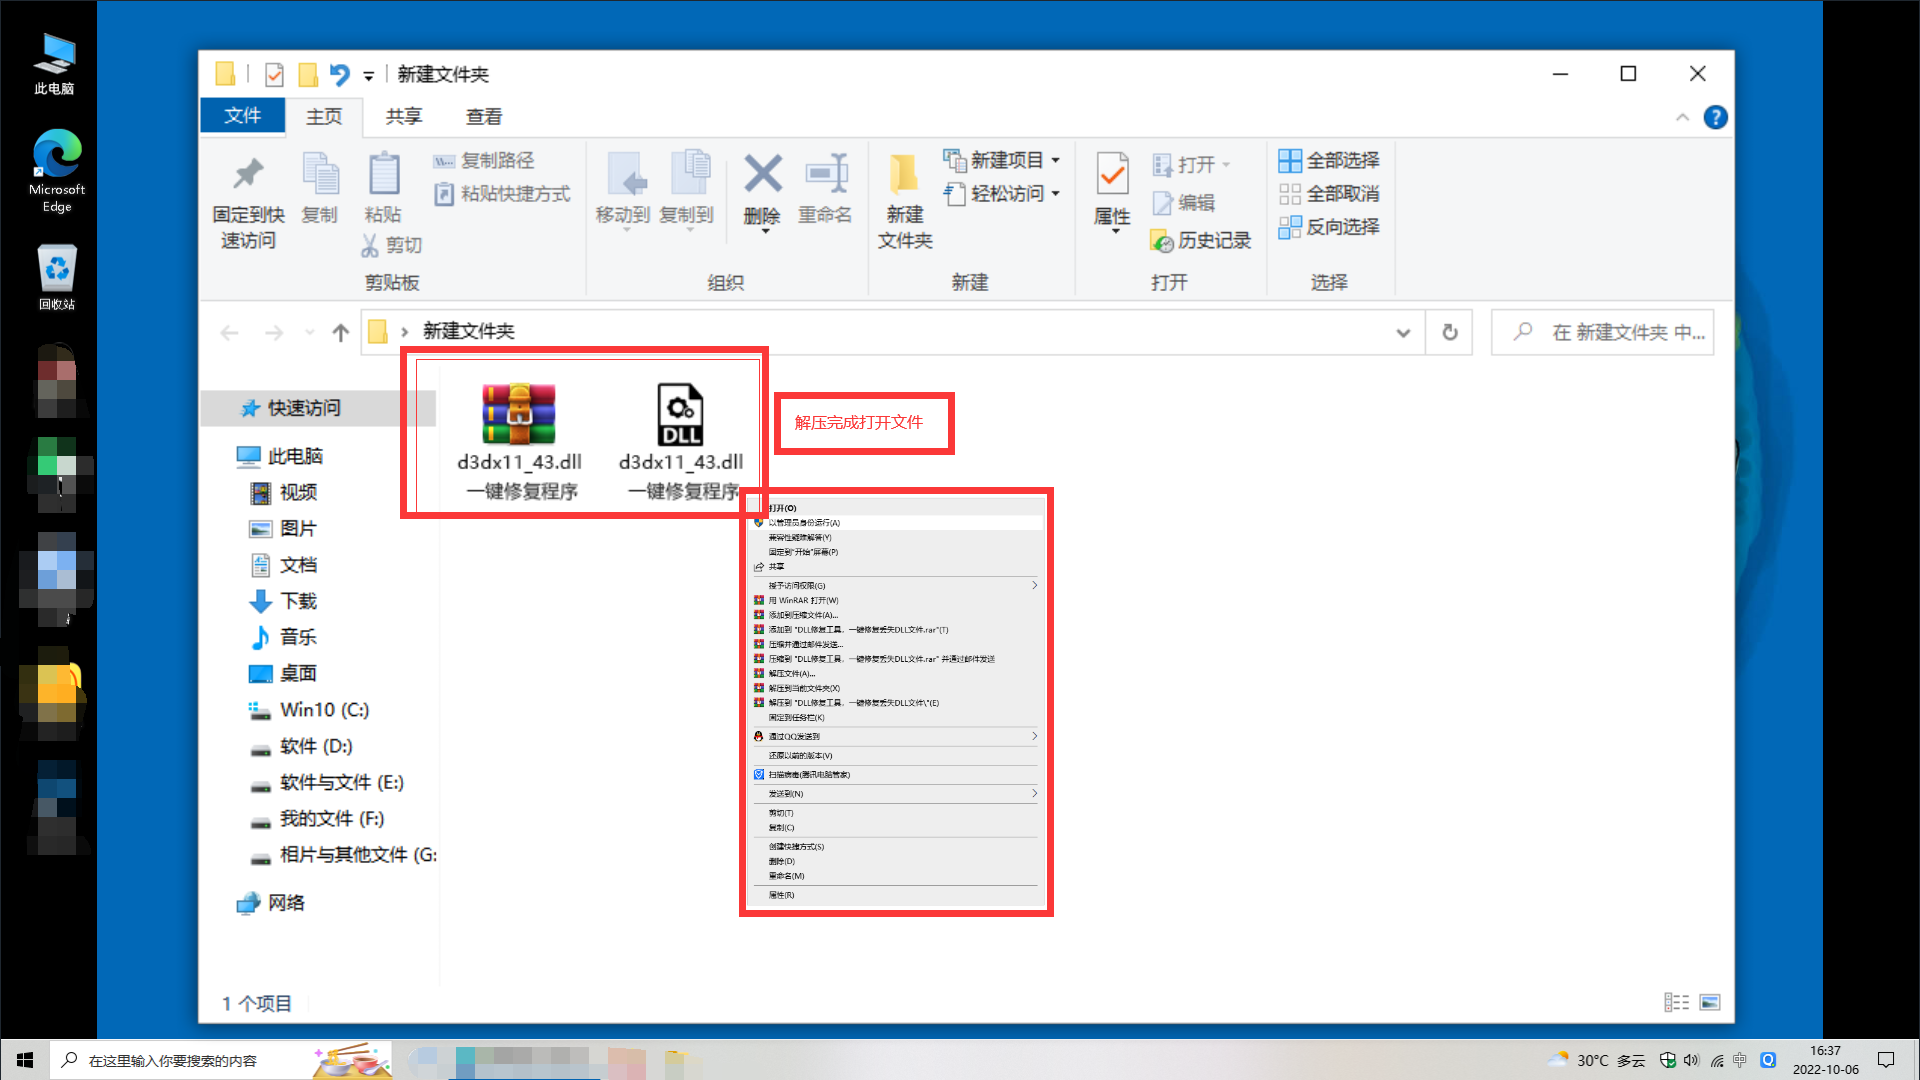Click Select all (全部选择) button
The height and width of the screenshot is (1080, 1920).
coord(1329,160)
